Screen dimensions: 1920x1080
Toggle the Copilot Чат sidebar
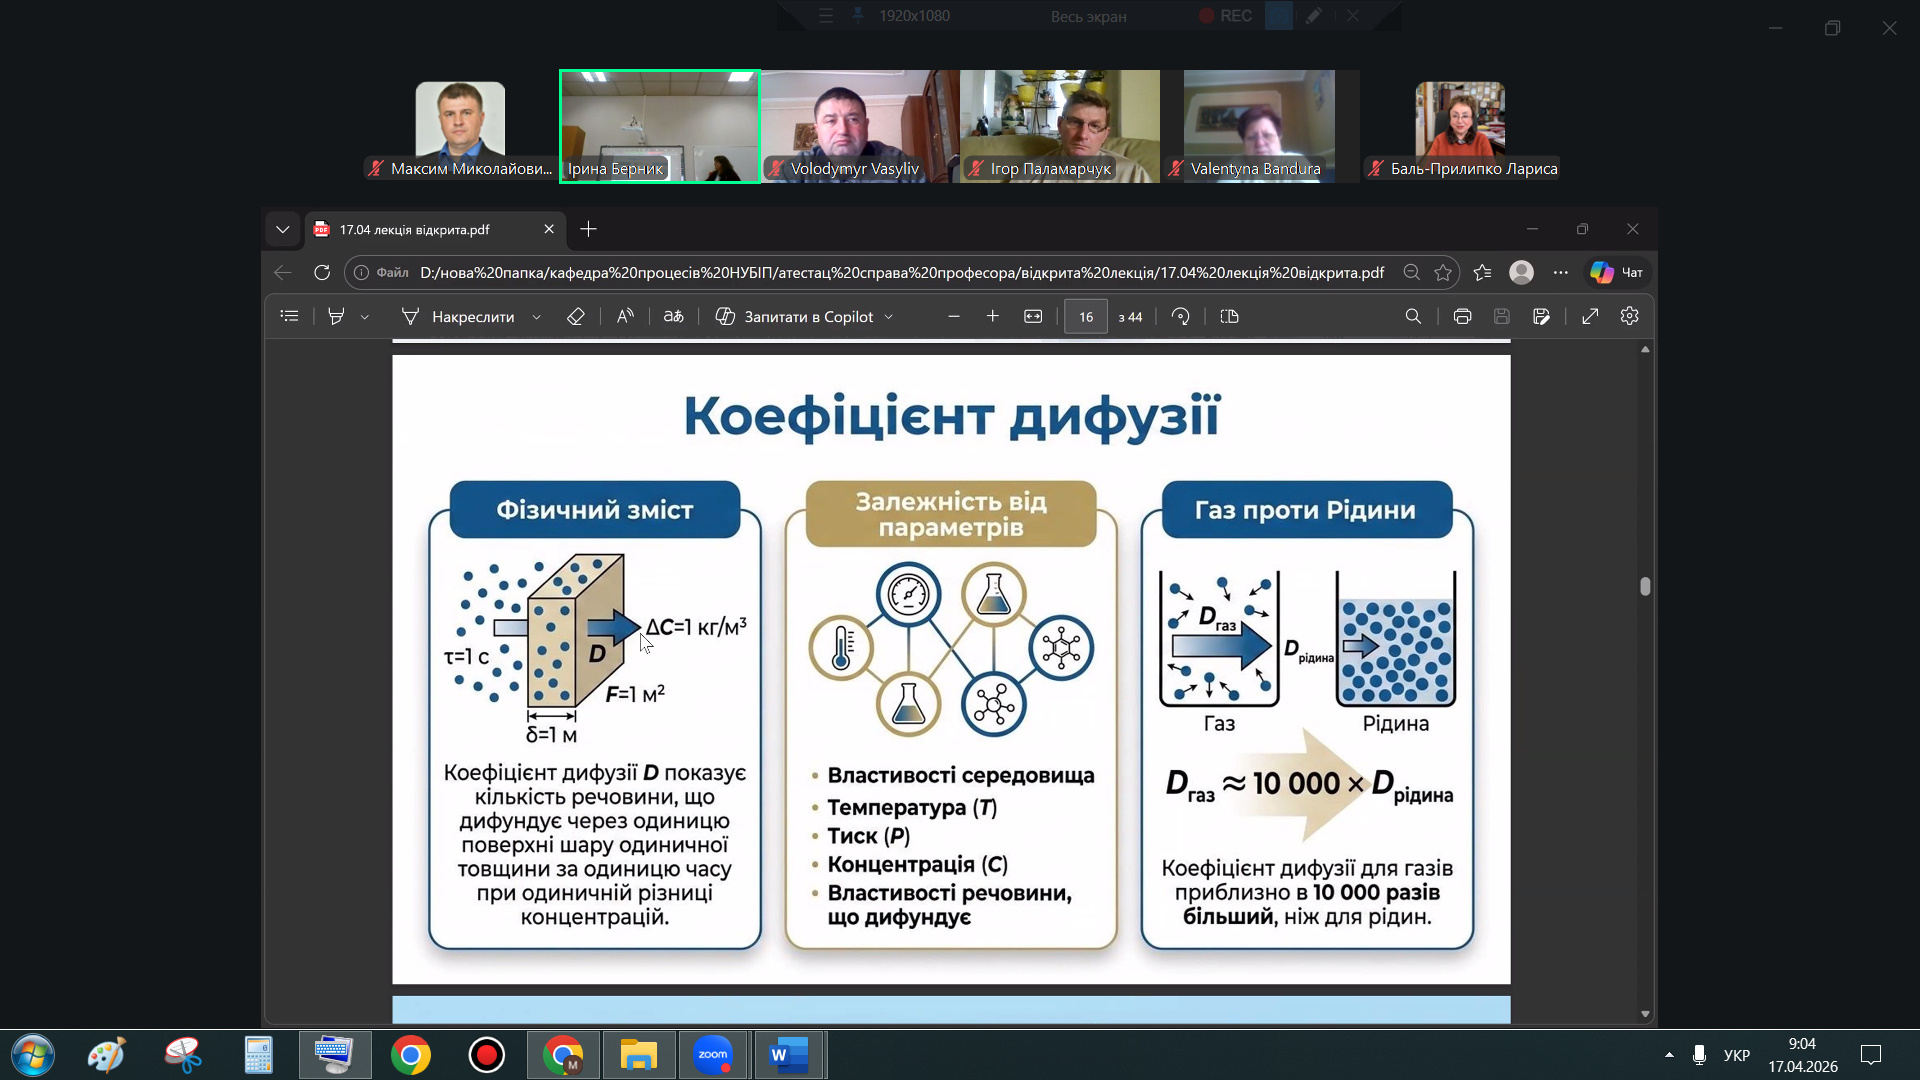[1617, 272]
